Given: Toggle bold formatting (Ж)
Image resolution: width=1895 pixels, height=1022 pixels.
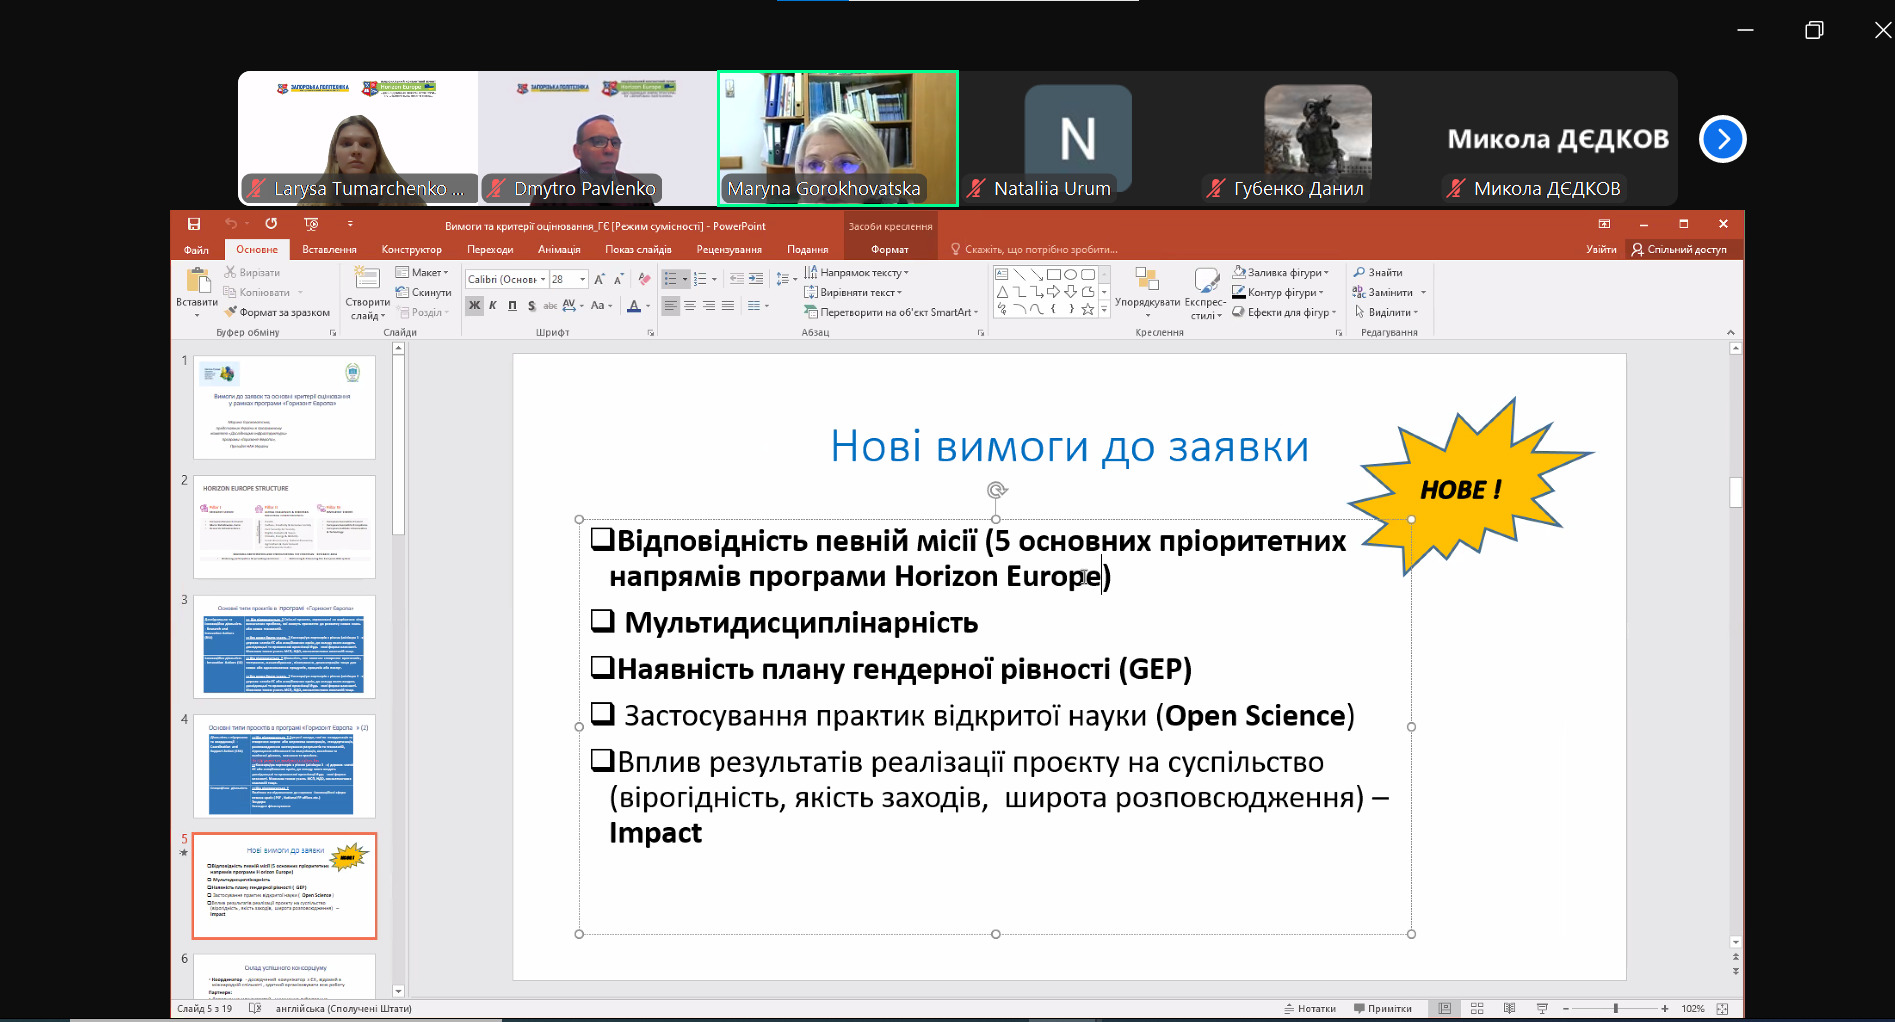Looking at the screenshot, I should click(474, 306).
